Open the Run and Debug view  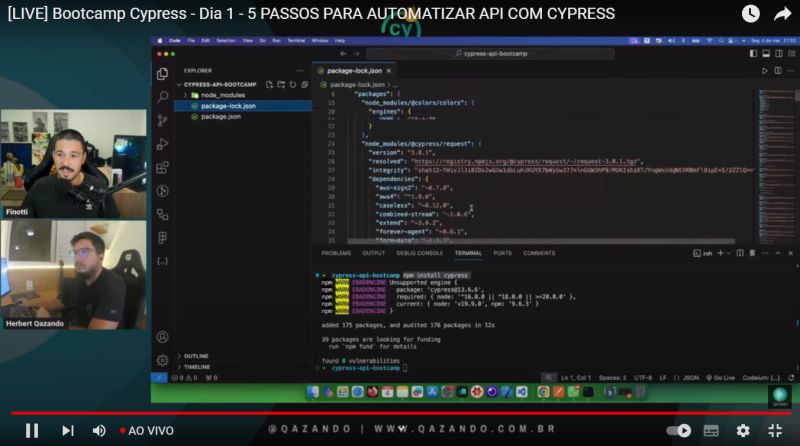[x=162, y=144]
